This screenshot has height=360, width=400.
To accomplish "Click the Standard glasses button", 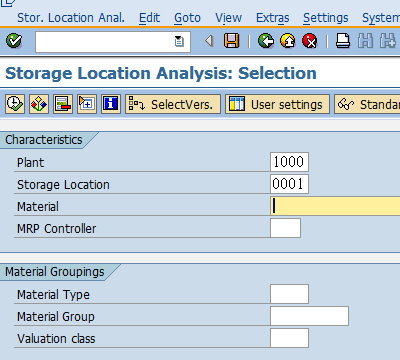I will click(367, 104).
